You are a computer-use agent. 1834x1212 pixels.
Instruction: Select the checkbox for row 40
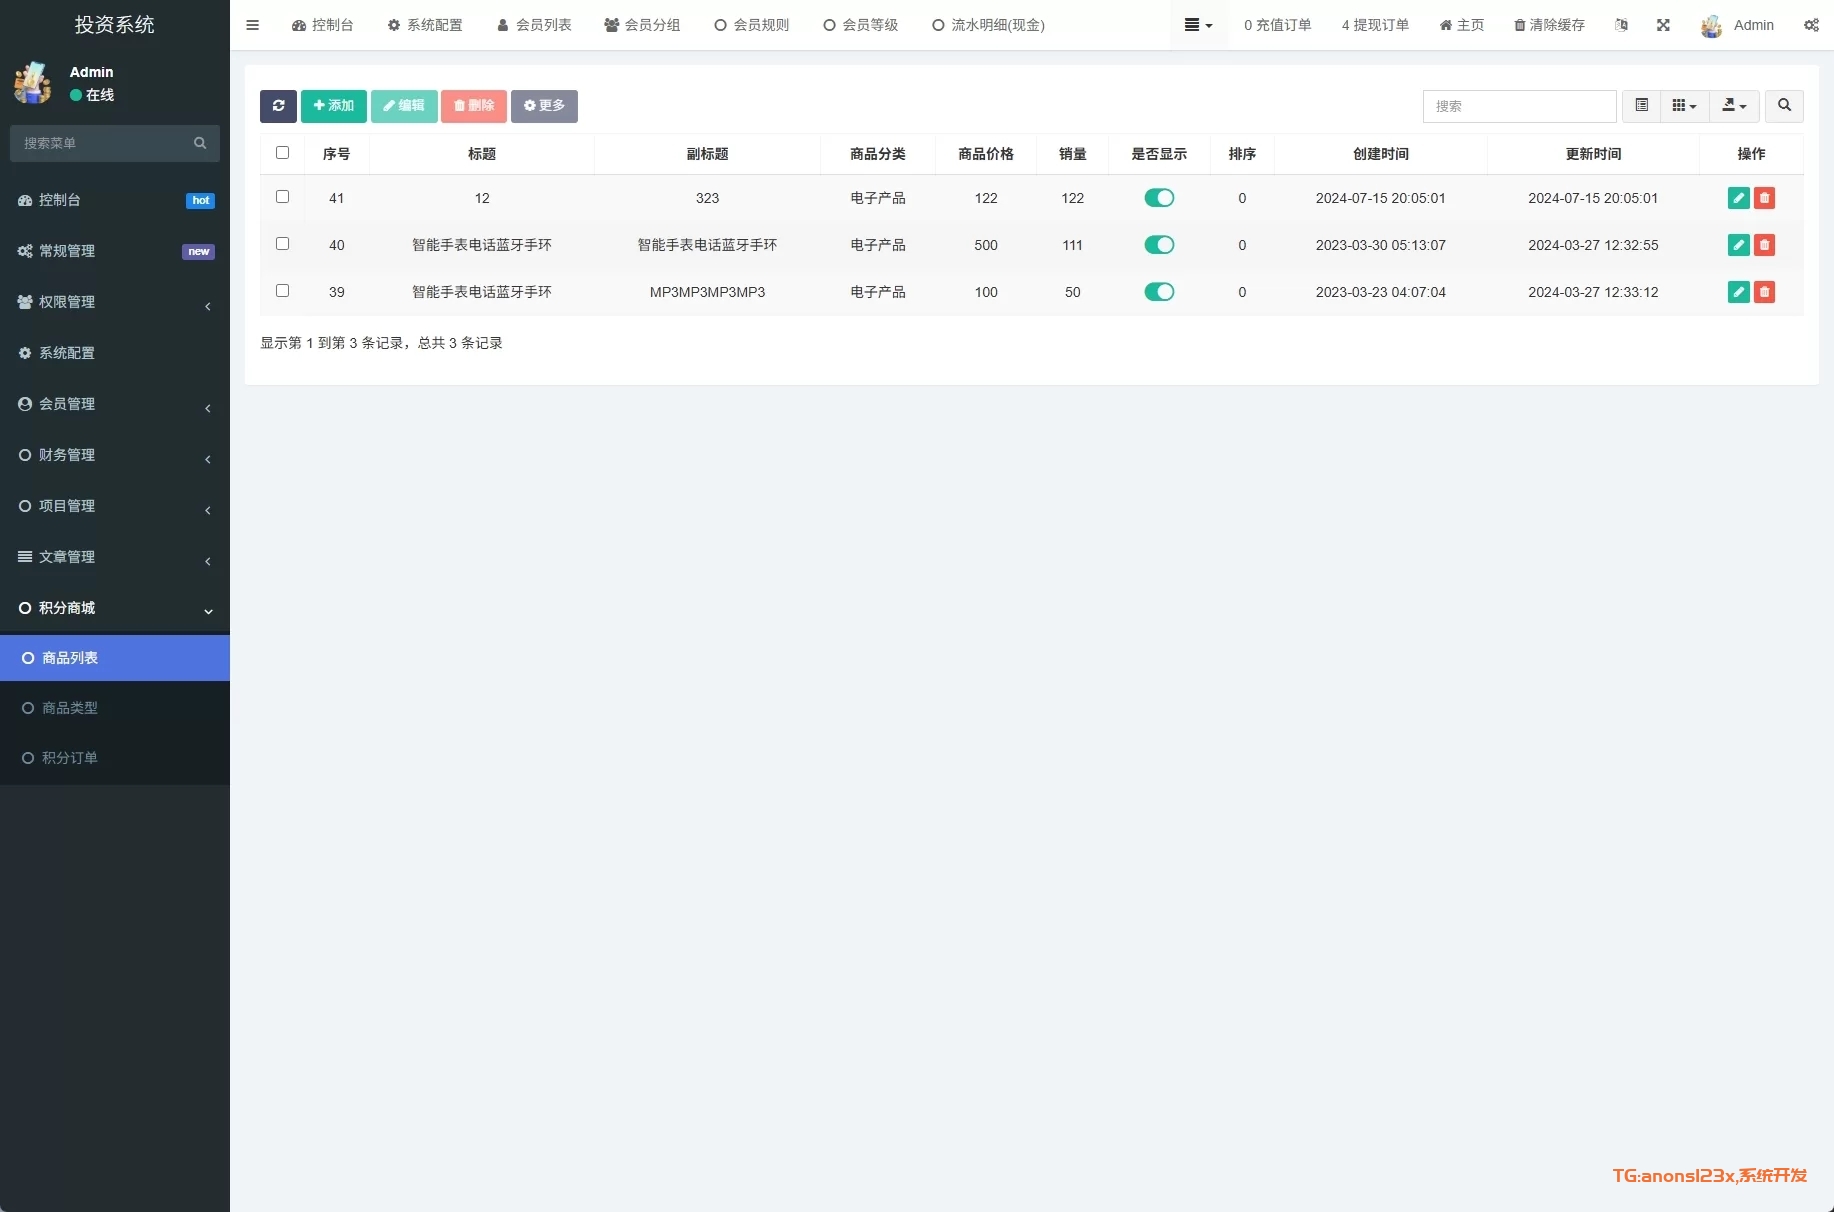click(282, 244)
